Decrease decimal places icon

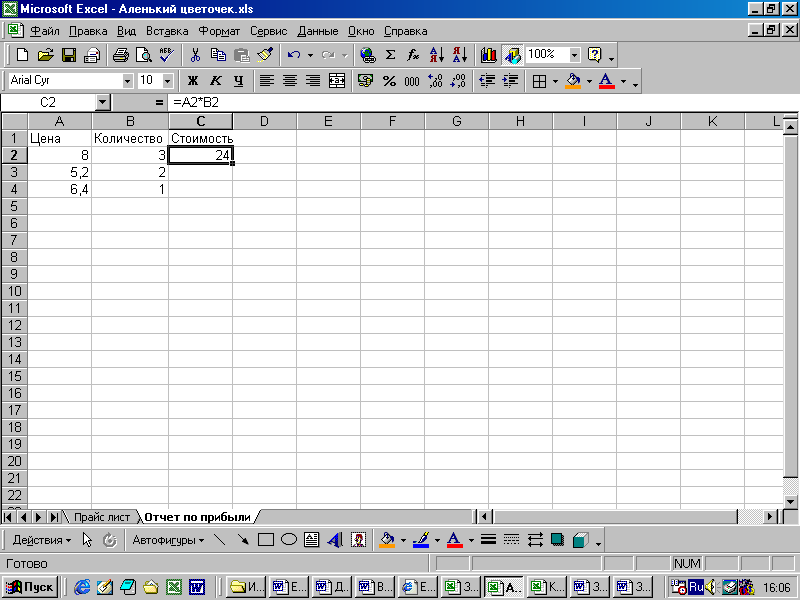(458, 81)
